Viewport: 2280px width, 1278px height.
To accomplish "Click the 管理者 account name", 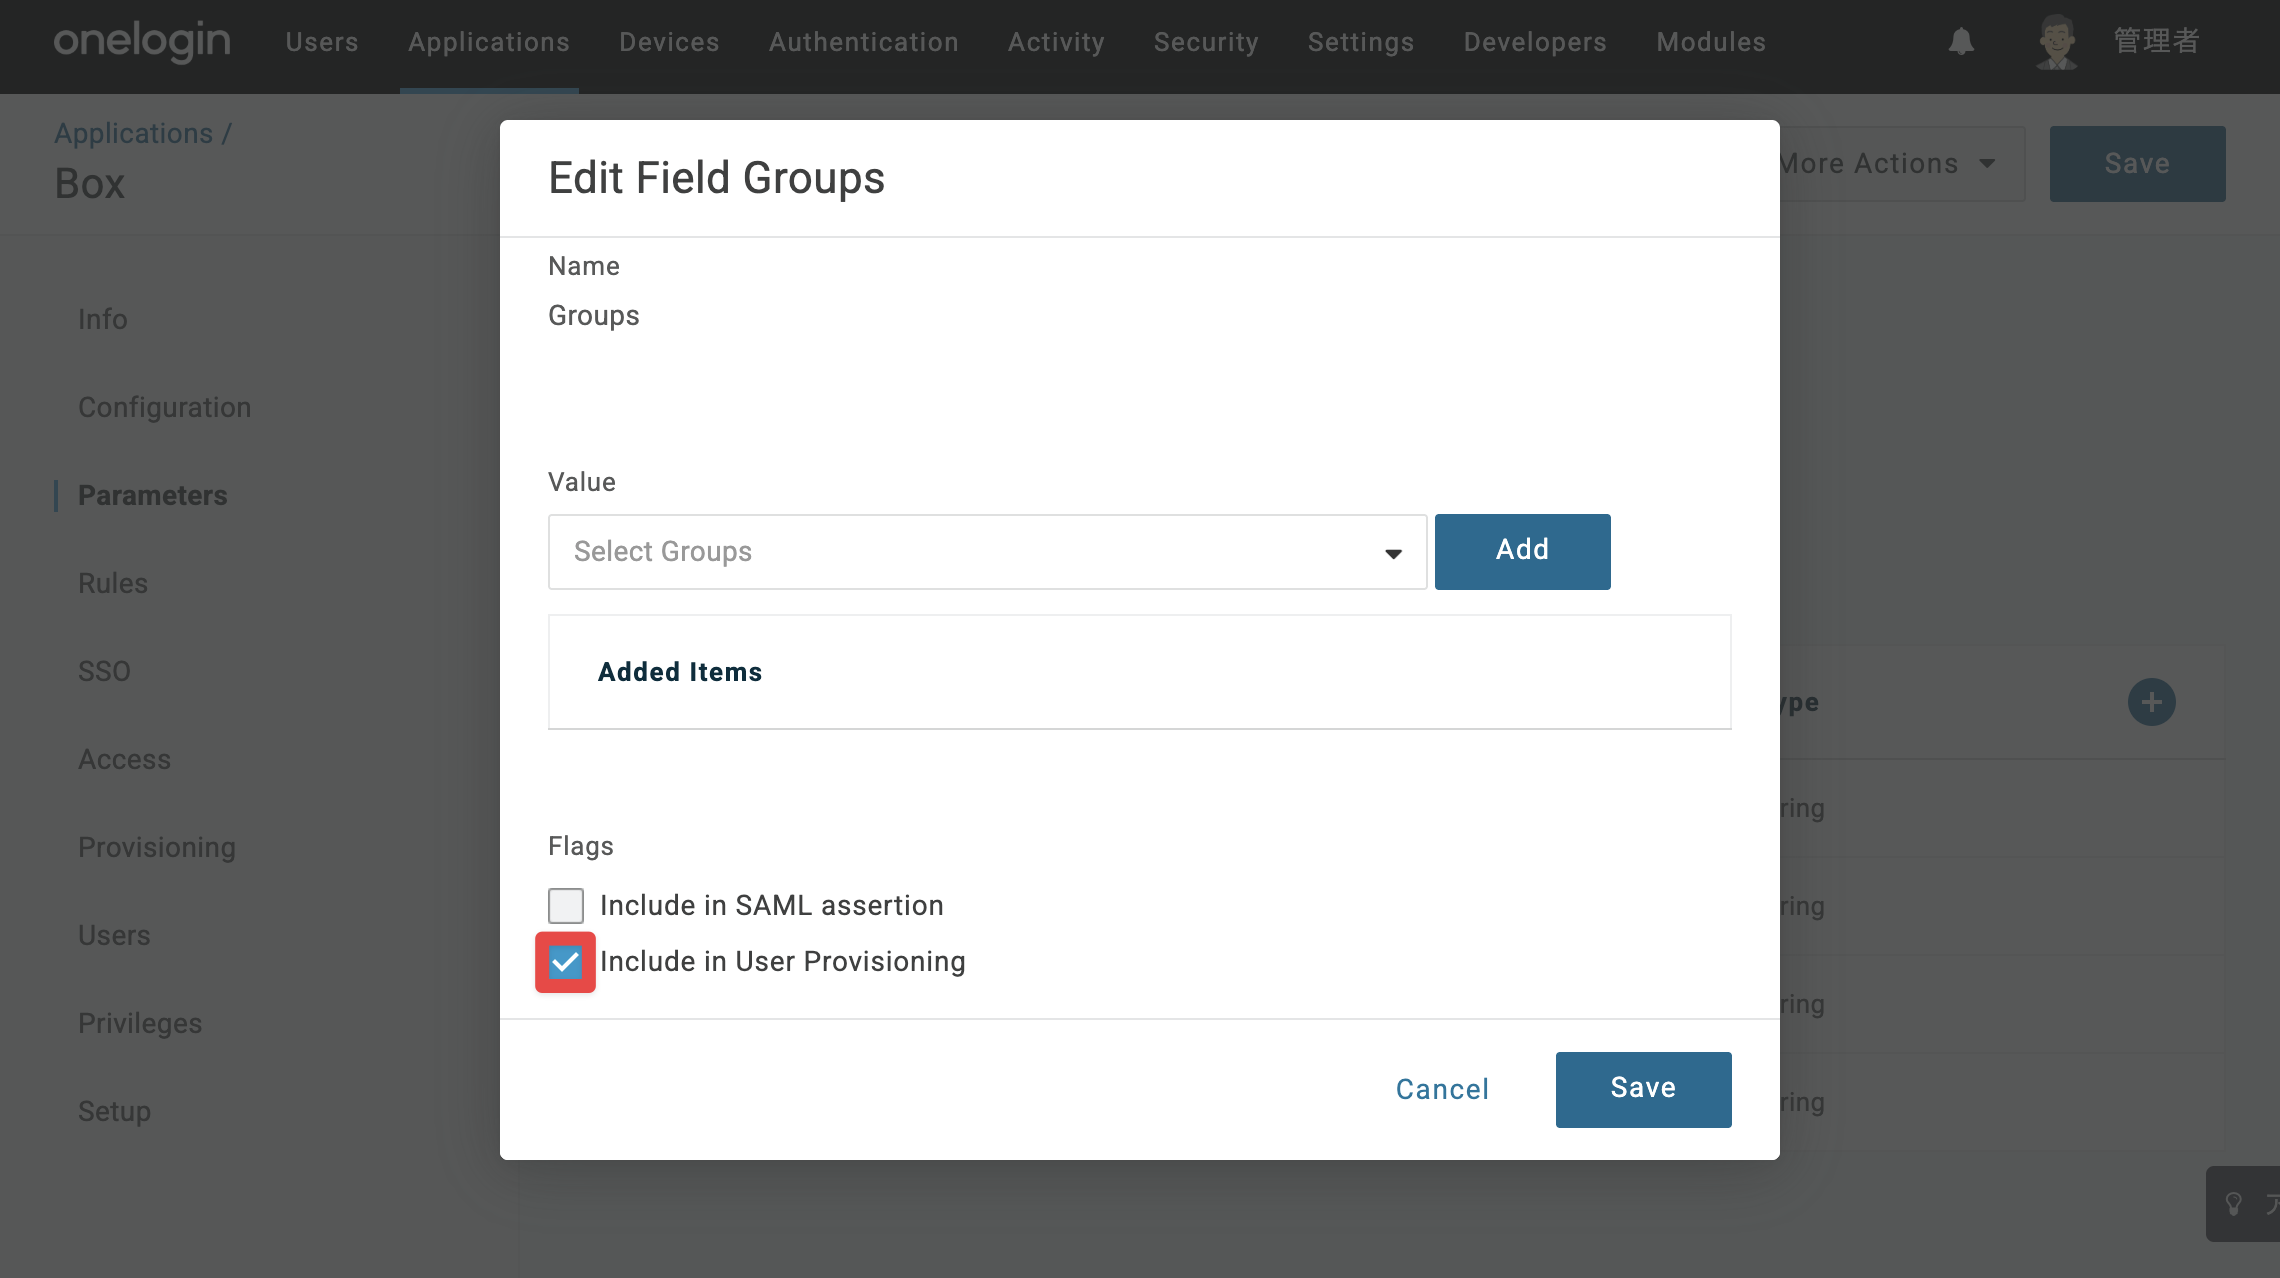I will pos(2156,41).
